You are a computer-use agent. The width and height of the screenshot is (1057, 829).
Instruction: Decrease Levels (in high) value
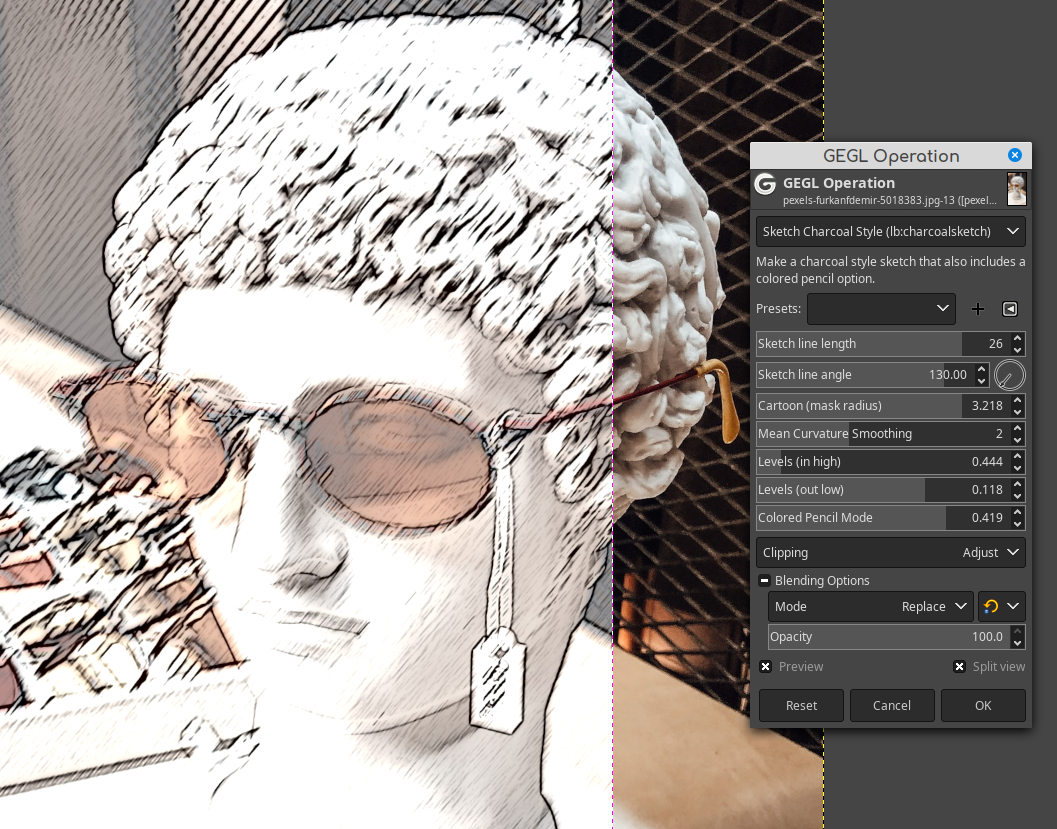[1018, 468]
